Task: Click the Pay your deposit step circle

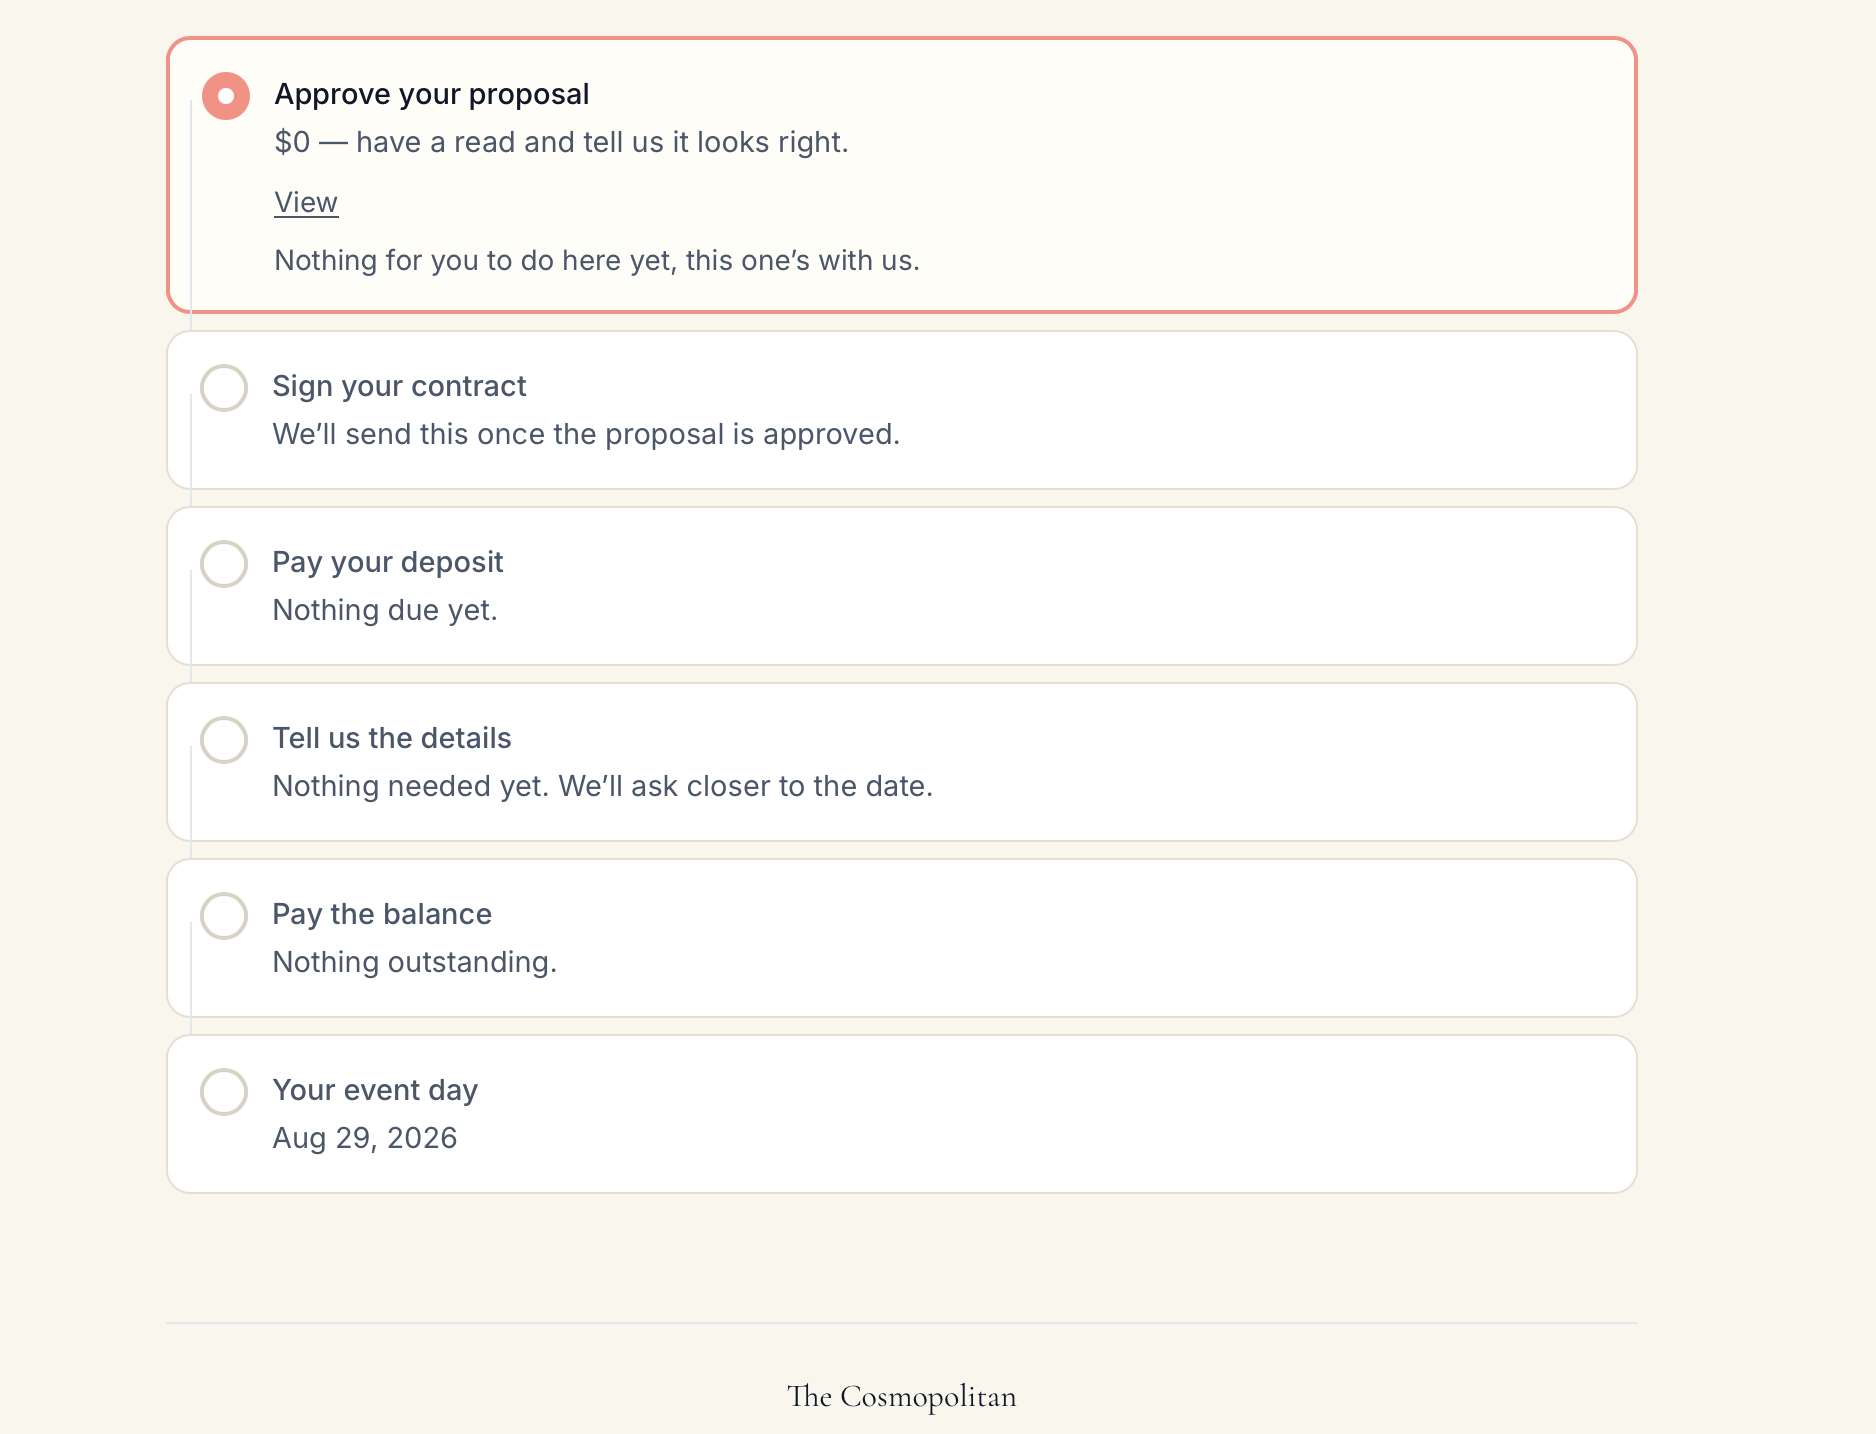Action: pyautogui.click(x=224, y=564)
